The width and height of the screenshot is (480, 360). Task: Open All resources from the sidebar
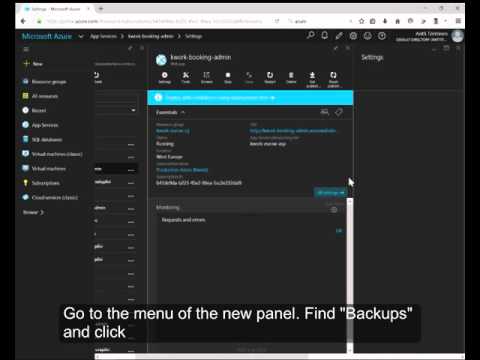(40, 96)
